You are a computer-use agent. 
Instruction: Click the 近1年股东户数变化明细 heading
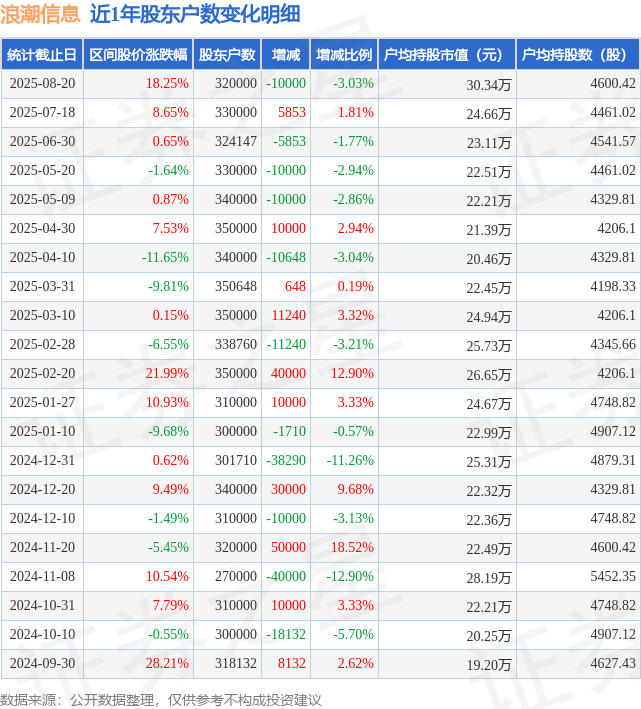(x=195, y=14)
